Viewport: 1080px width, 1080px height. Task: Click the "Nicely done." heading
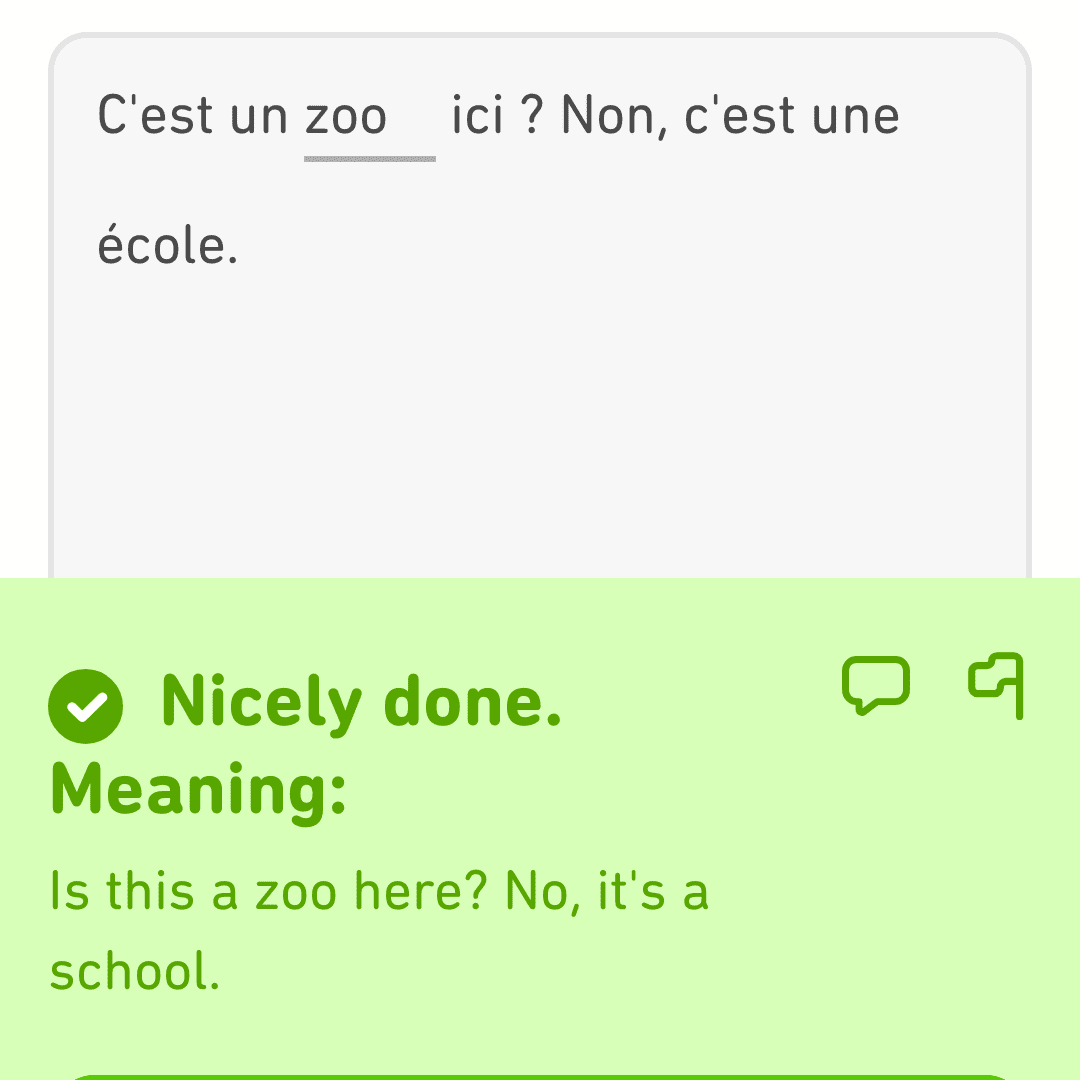pos(362,702)
